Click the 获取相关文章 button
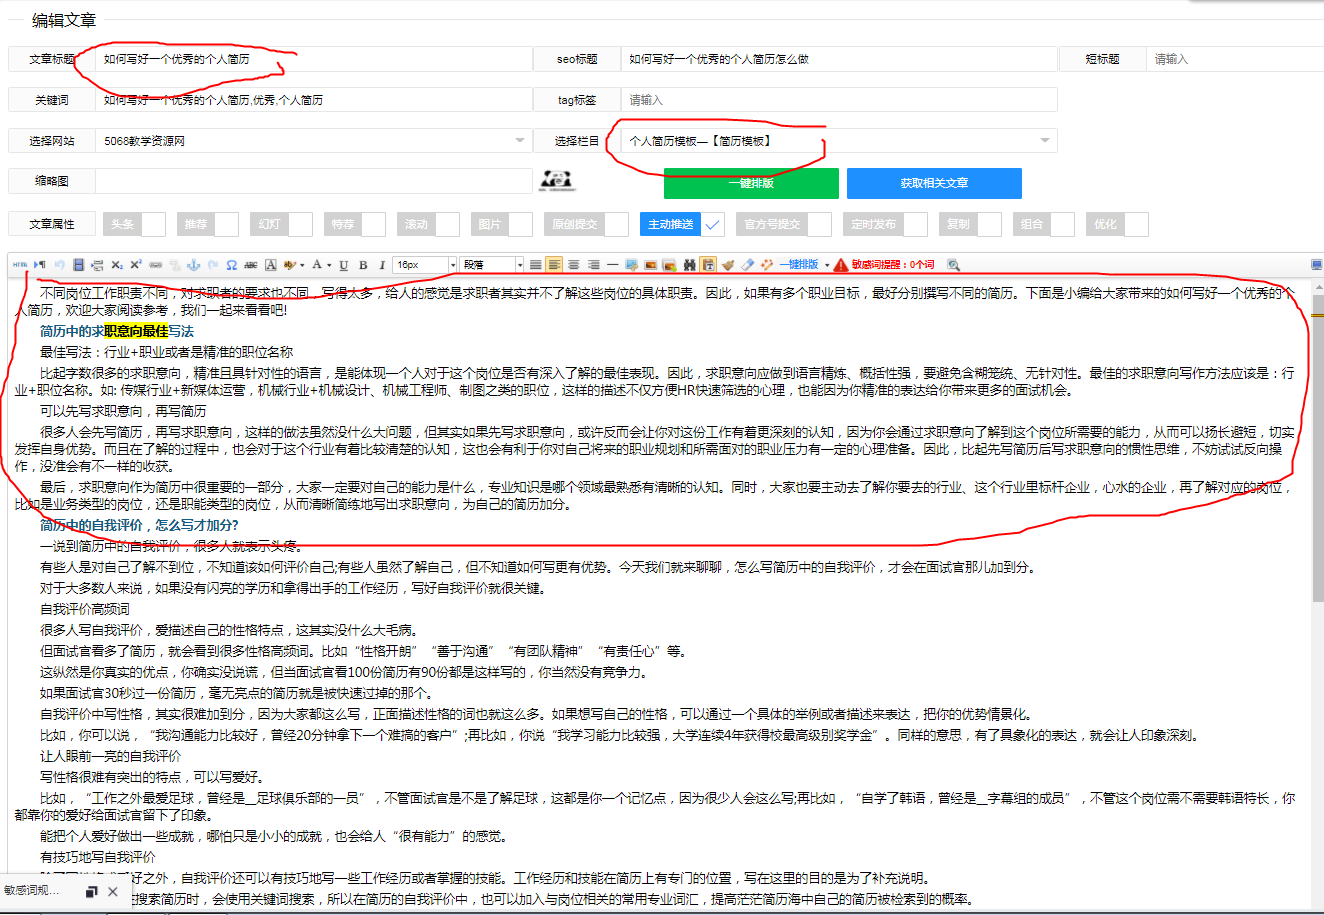The width and height of the screenshot is (1324, 915). point(934,183)
